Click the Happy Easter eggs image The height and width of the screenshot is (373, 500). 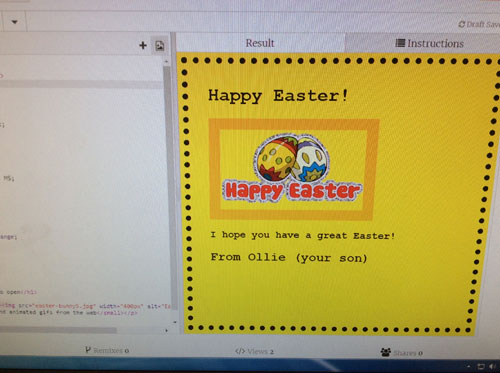[292, 169]
